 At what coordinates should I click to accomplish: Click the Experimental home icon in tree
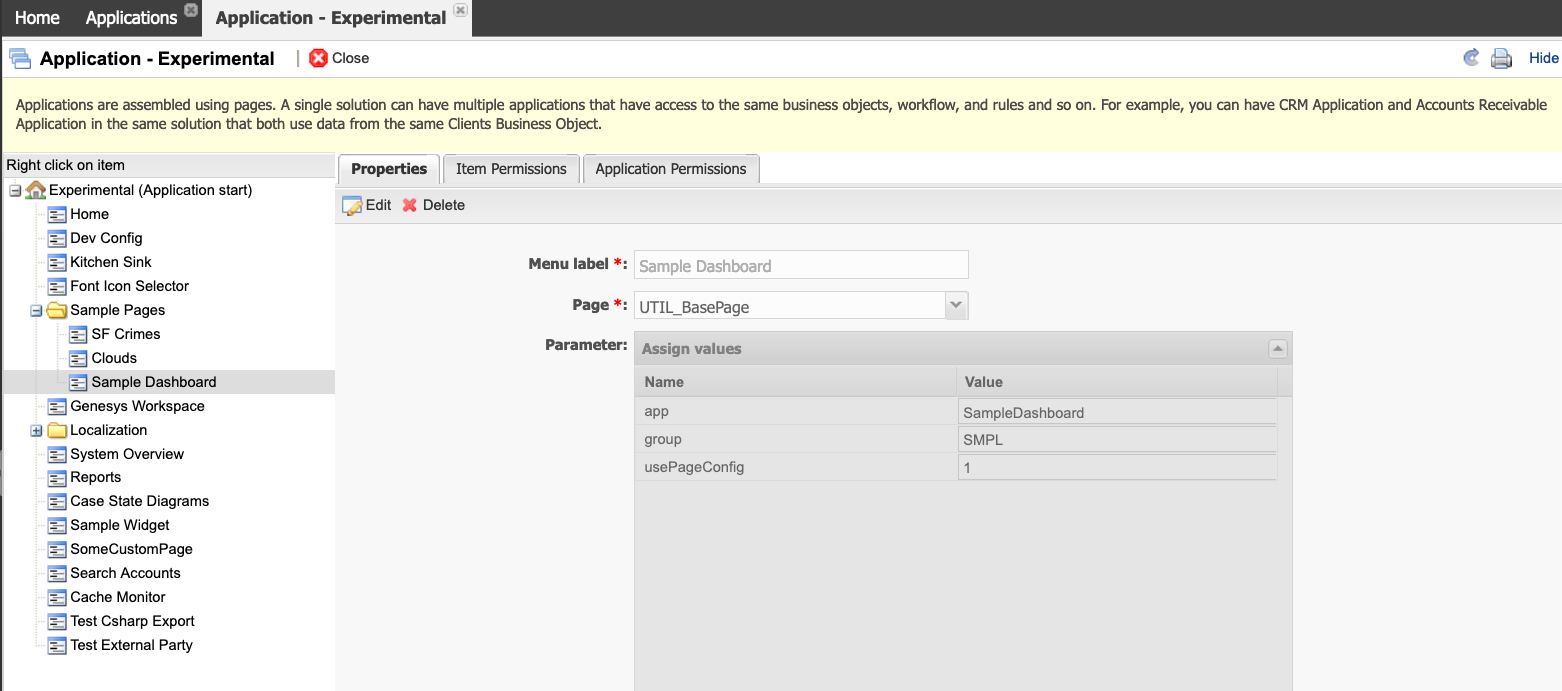click(x=36, y=190)
